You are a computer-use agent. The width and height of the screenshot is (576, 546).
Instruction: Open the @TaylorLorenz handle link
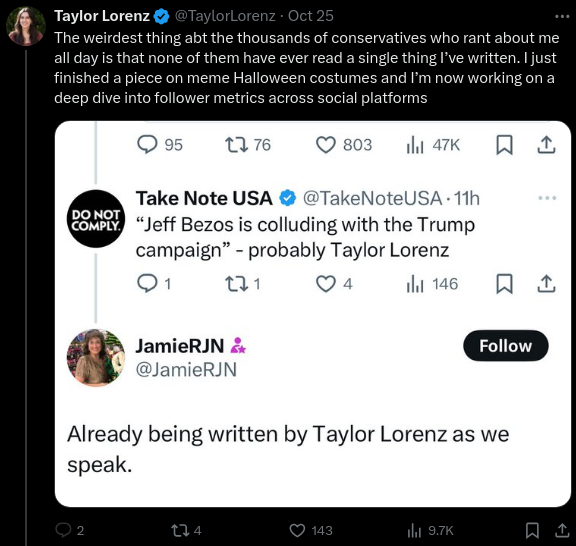(x=225, y=16)
